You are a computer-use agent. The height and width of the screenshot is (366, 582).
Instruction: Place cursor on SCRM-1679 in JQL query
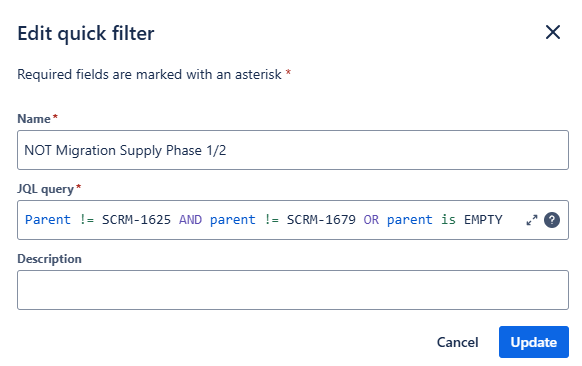[x=321, y=220]
